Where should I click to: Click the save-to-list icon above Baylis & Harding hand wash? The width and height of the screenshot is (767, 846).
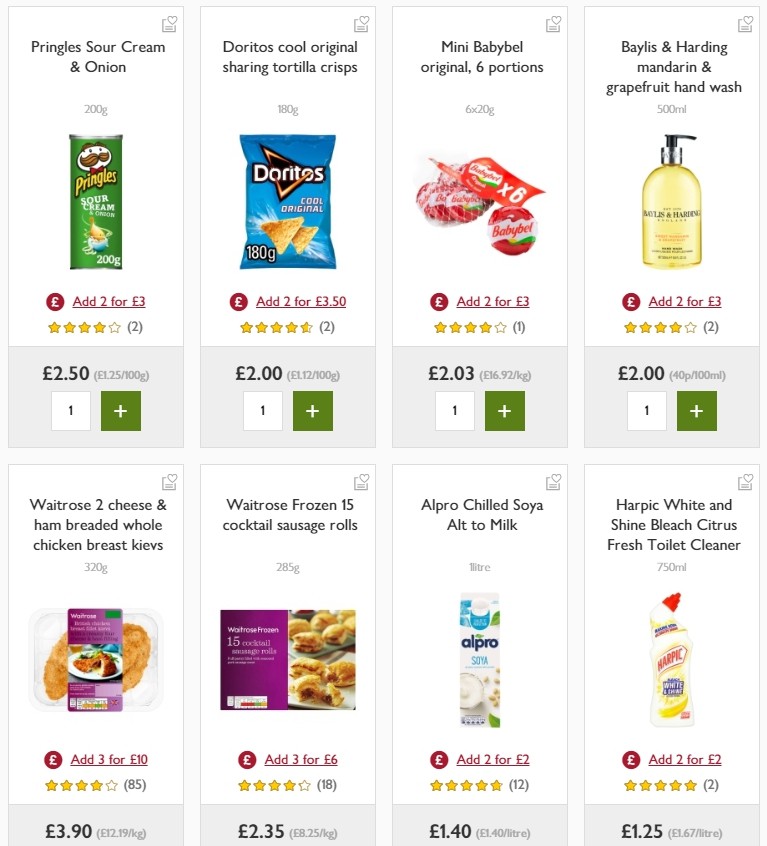(745, 23)
